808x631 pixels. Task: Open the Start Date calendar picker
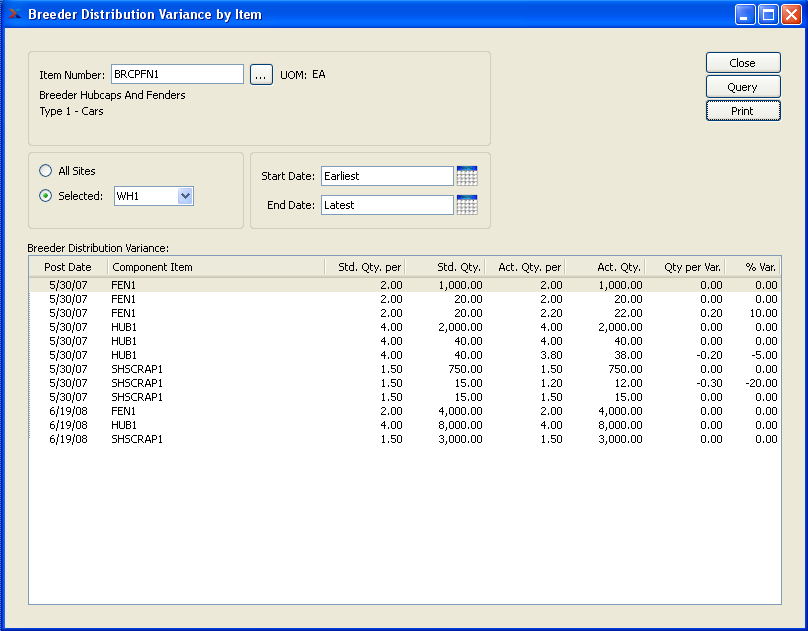coord(466,176)
